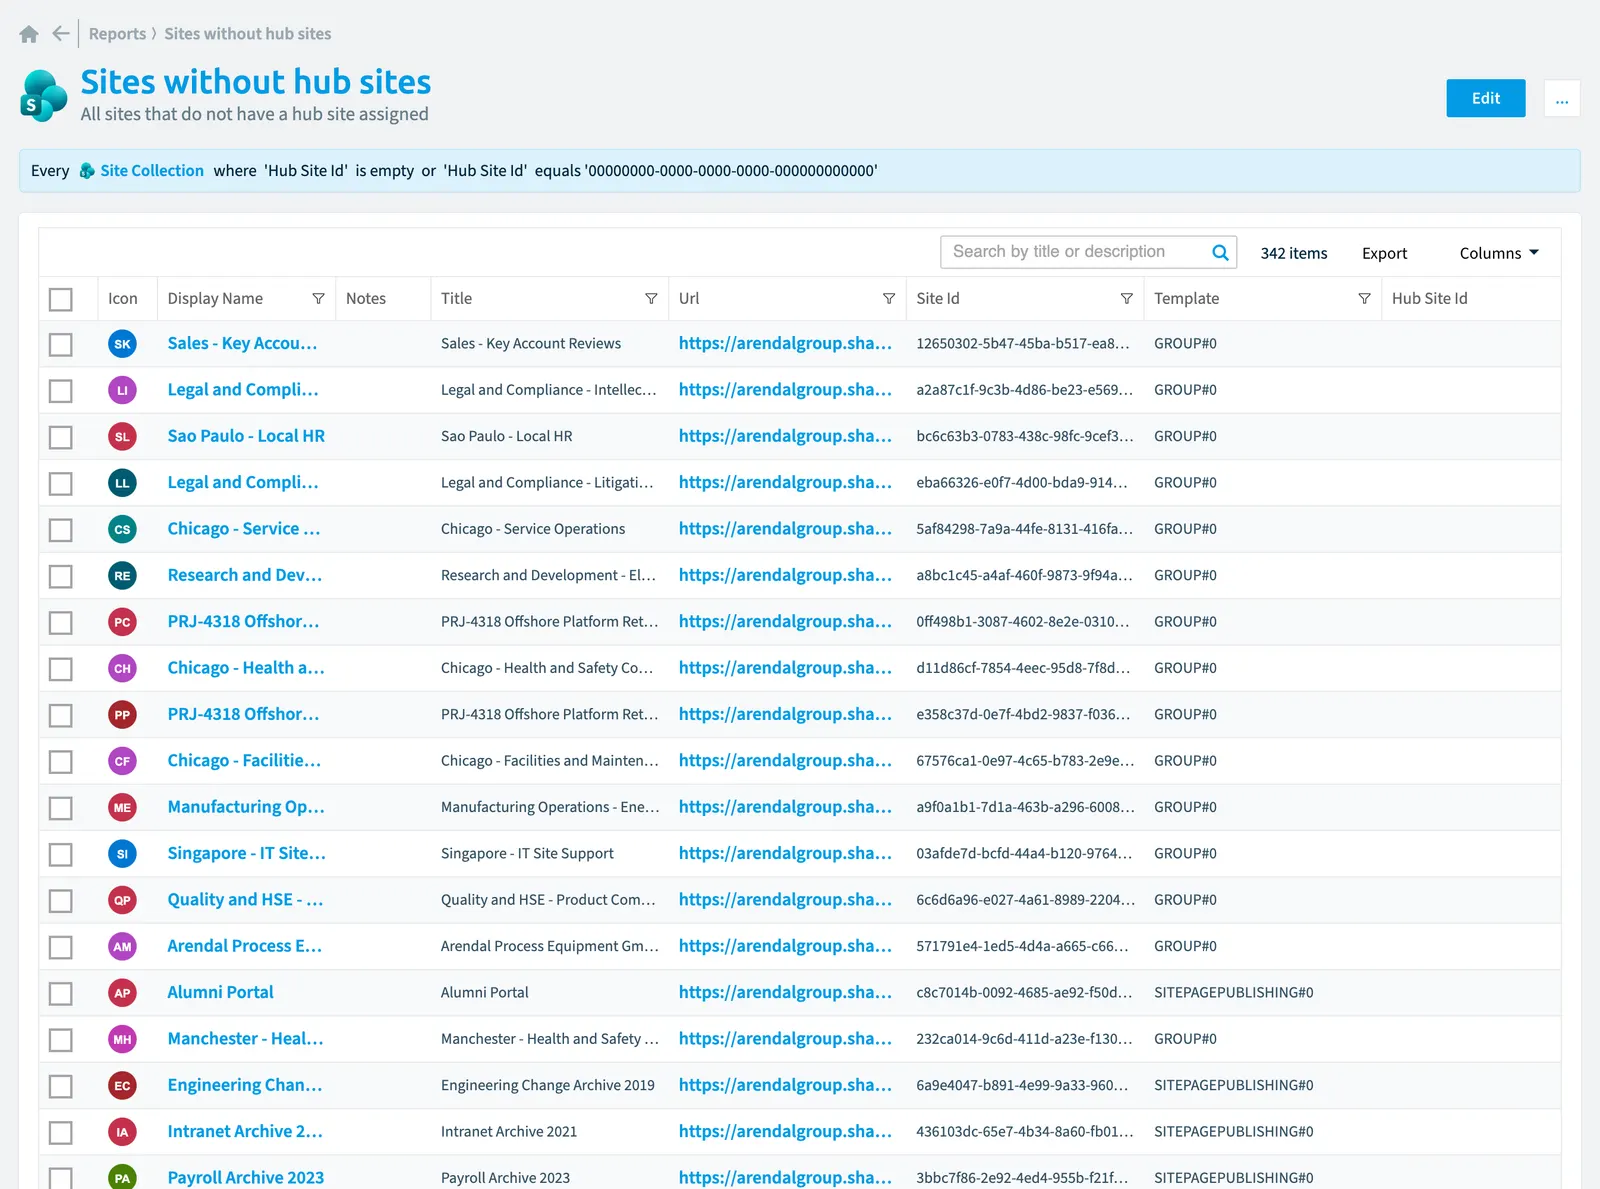The height and width of the screenshot is (1189, 1600).
Task: Click the CS avatar for Chicago Service row
Action: click(122, 529)
